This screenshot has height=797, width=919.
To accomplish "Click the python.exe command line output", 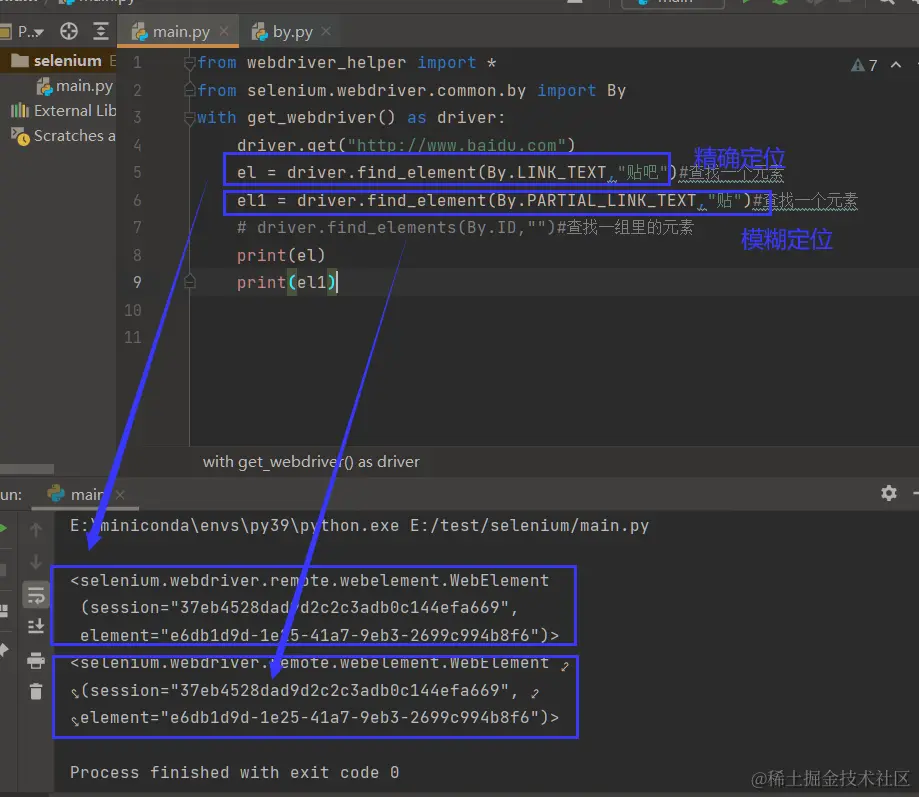I will click(x=359, y=526).
